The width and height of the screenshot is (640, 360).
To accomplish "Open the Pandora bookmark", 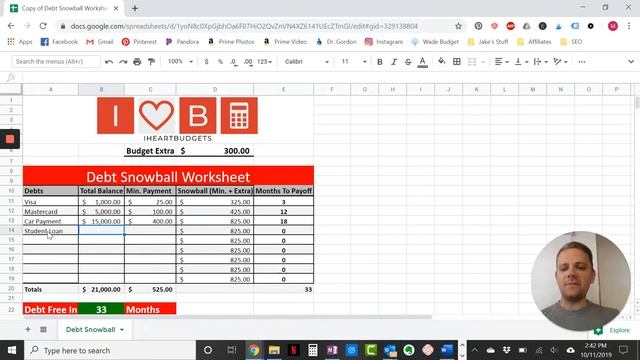I will click(x=182, y=42).
